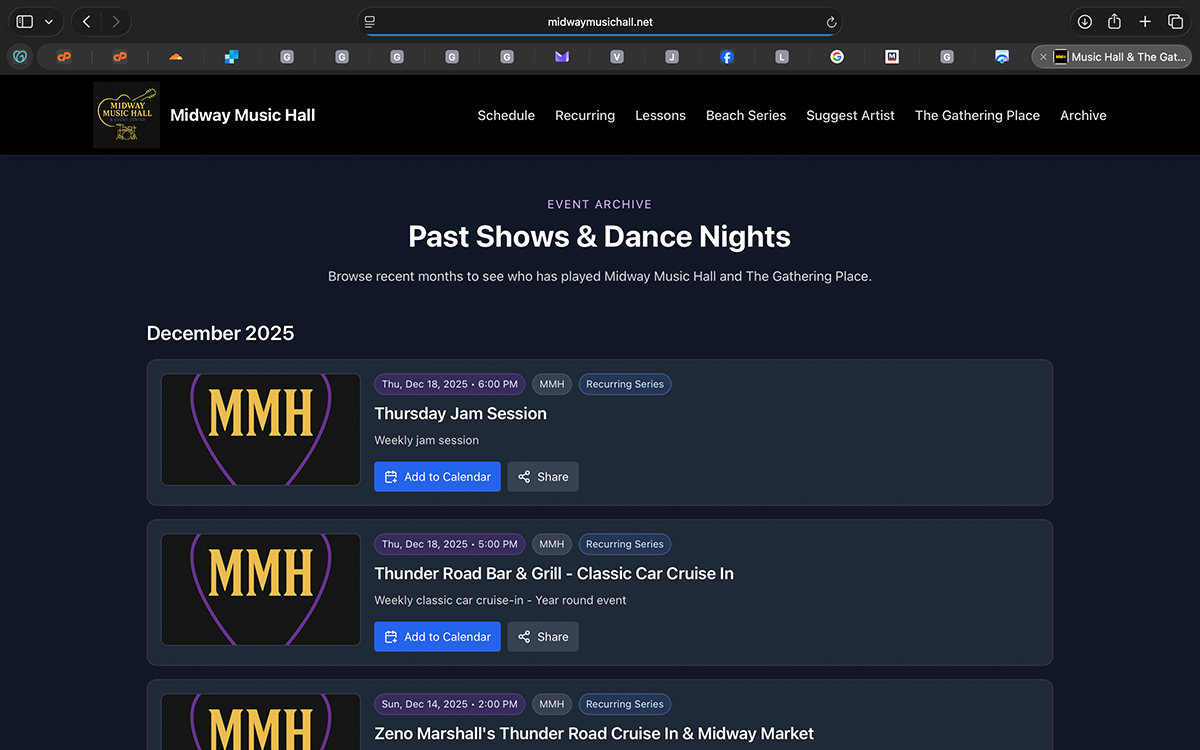Switch to the Cloudflare orange cloud tab
The image size is (1200, 750).
[x=176, y=57]
